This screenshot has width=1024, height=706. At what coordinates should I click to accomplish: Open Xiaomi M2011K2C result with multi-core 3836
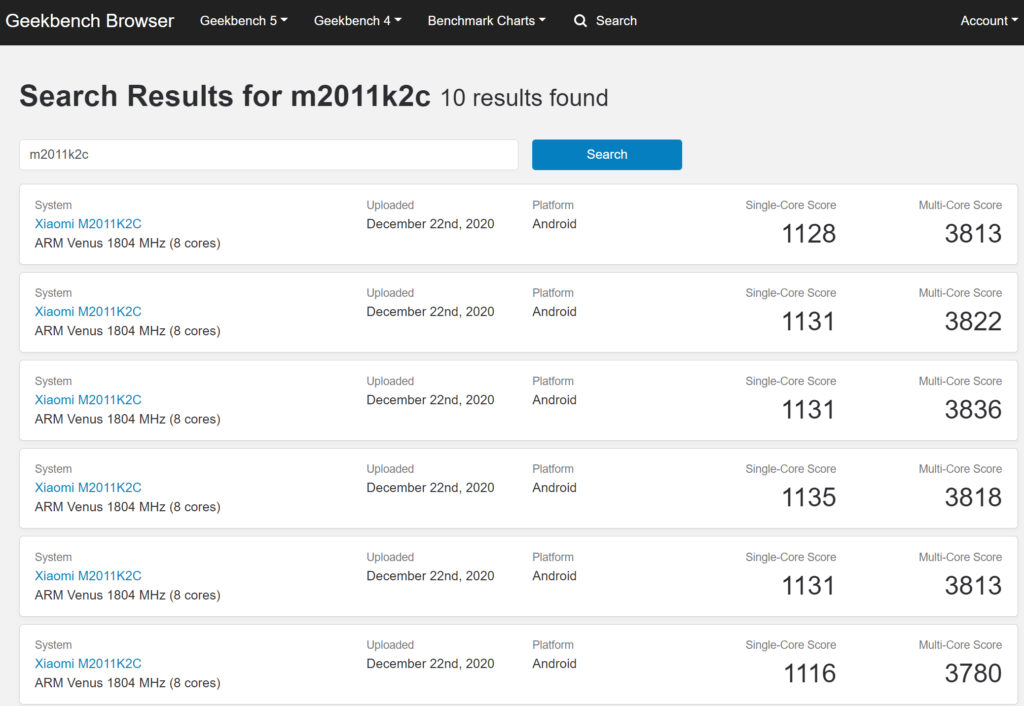88,400
